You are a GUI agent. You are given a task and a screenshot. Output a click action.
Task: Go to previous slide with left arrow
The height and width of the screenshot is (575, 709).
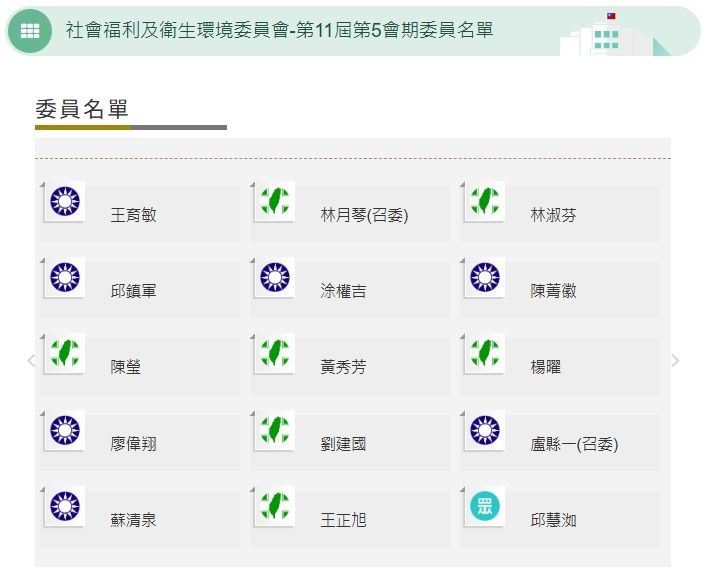(x=31, y=360)
